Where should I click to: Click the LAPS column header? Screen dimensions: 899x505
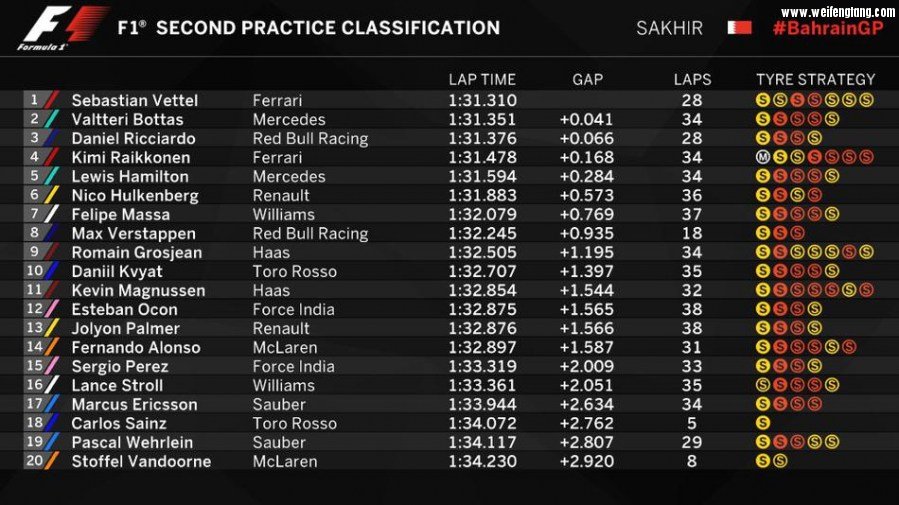[693, 79]
